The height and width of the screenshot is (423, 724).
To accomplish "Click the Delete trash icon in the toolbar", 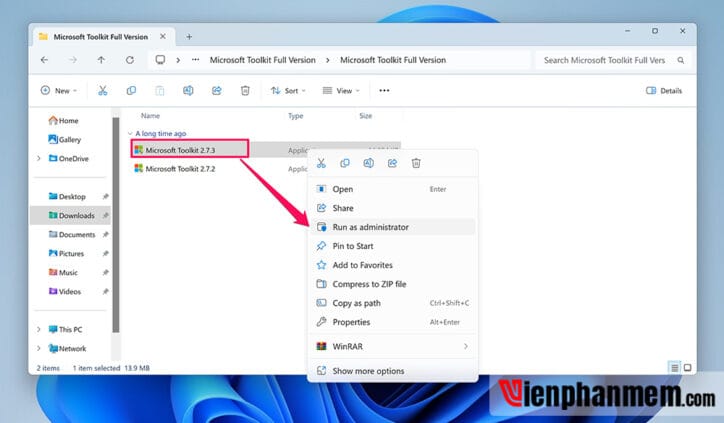I will [245, 91].
